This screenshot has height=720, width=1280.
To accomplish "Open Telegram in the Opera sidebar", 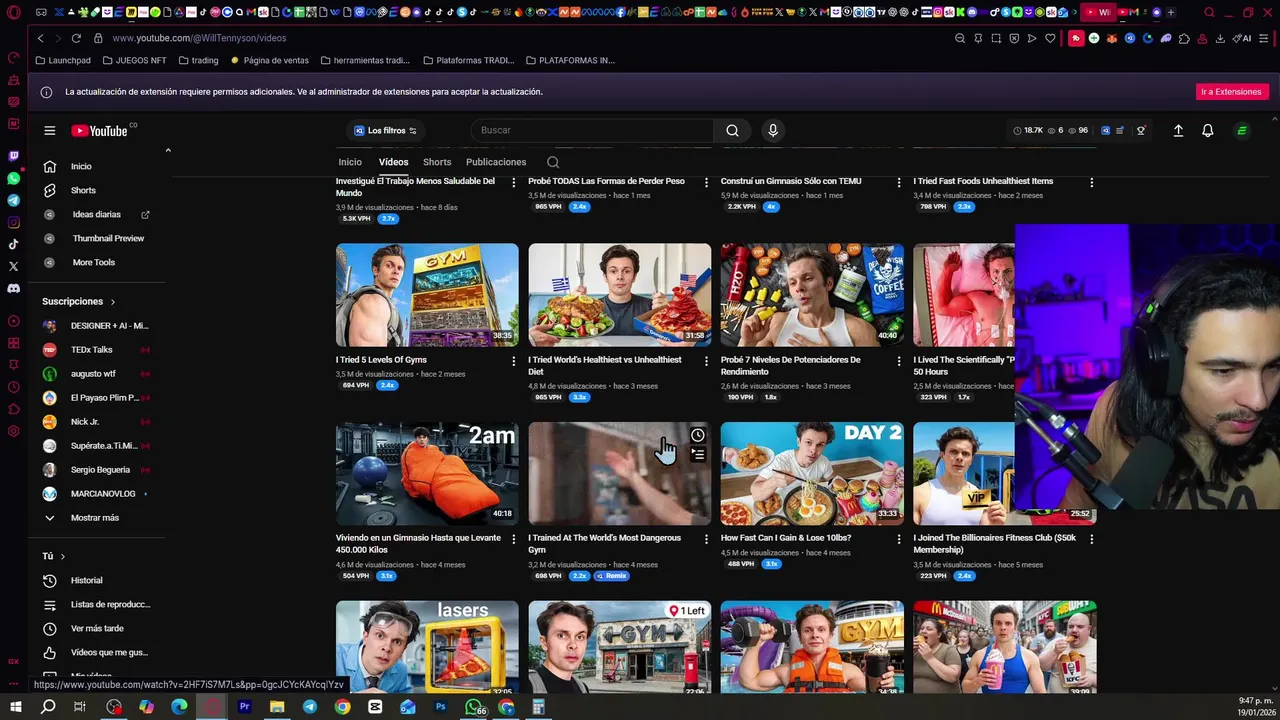I will pos(13,200).
